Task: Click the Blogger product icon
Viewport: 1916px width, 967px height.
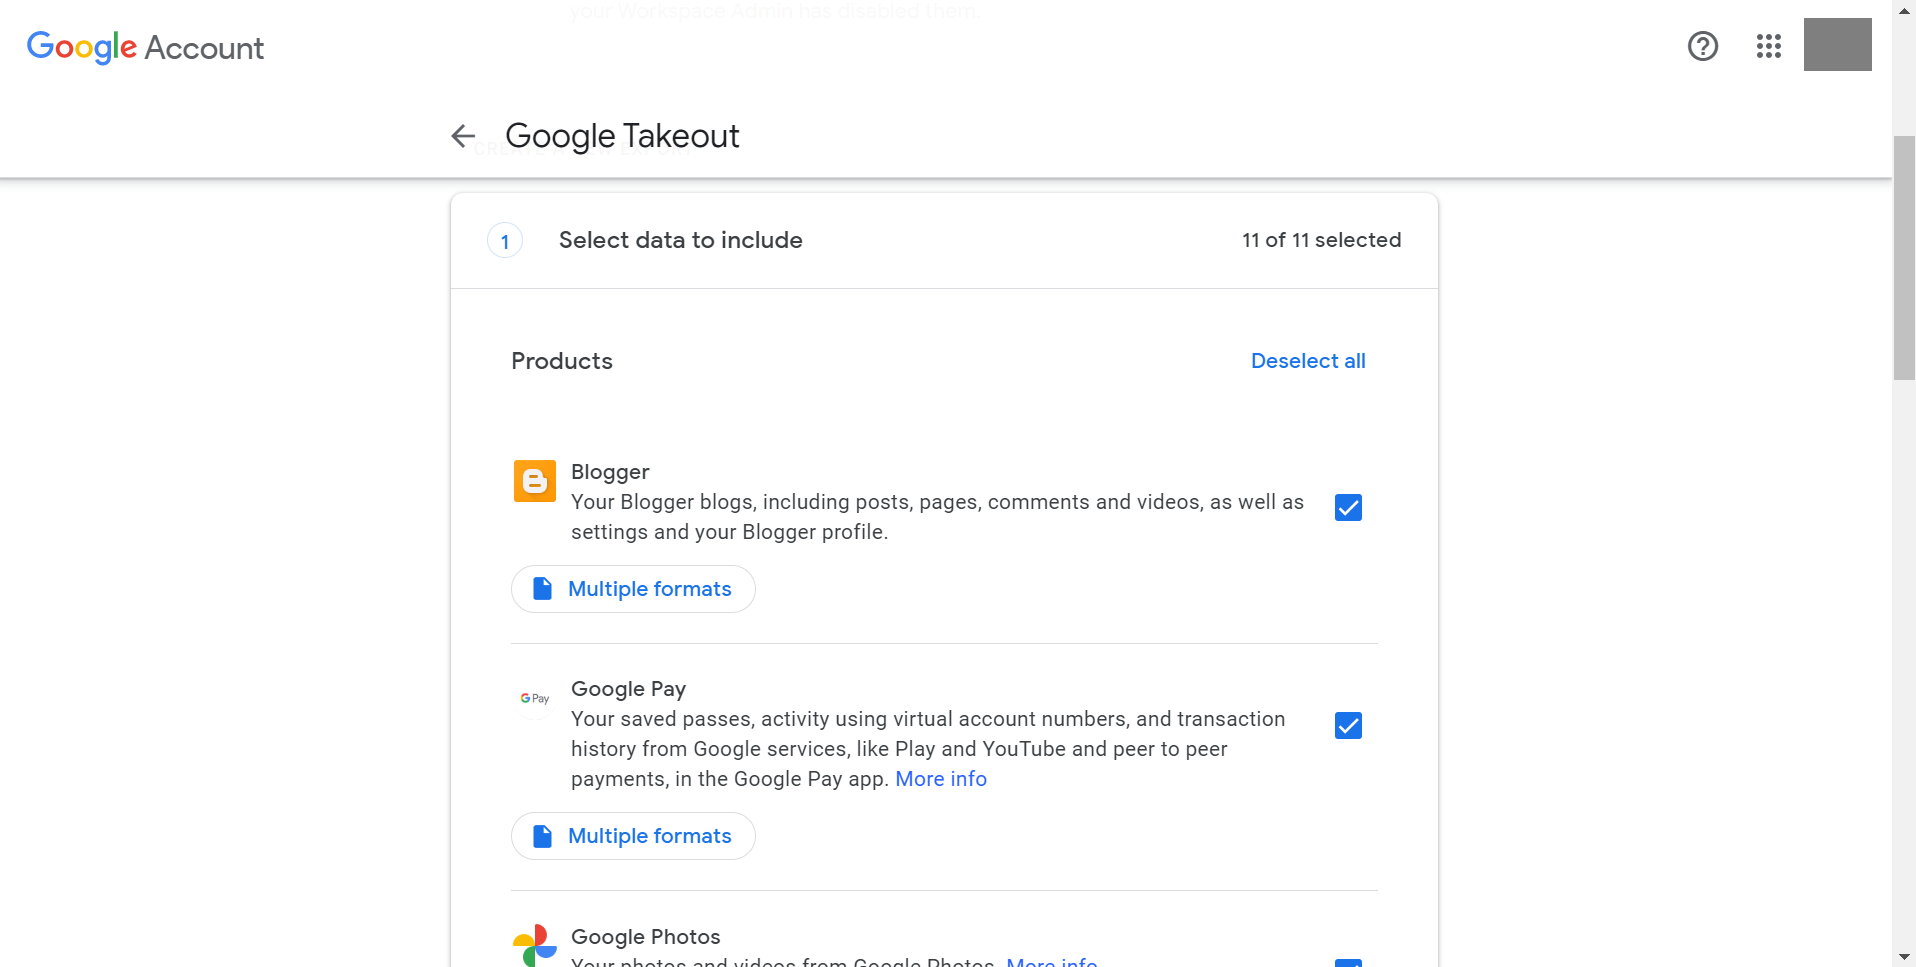Action: [x=535, y=481]
